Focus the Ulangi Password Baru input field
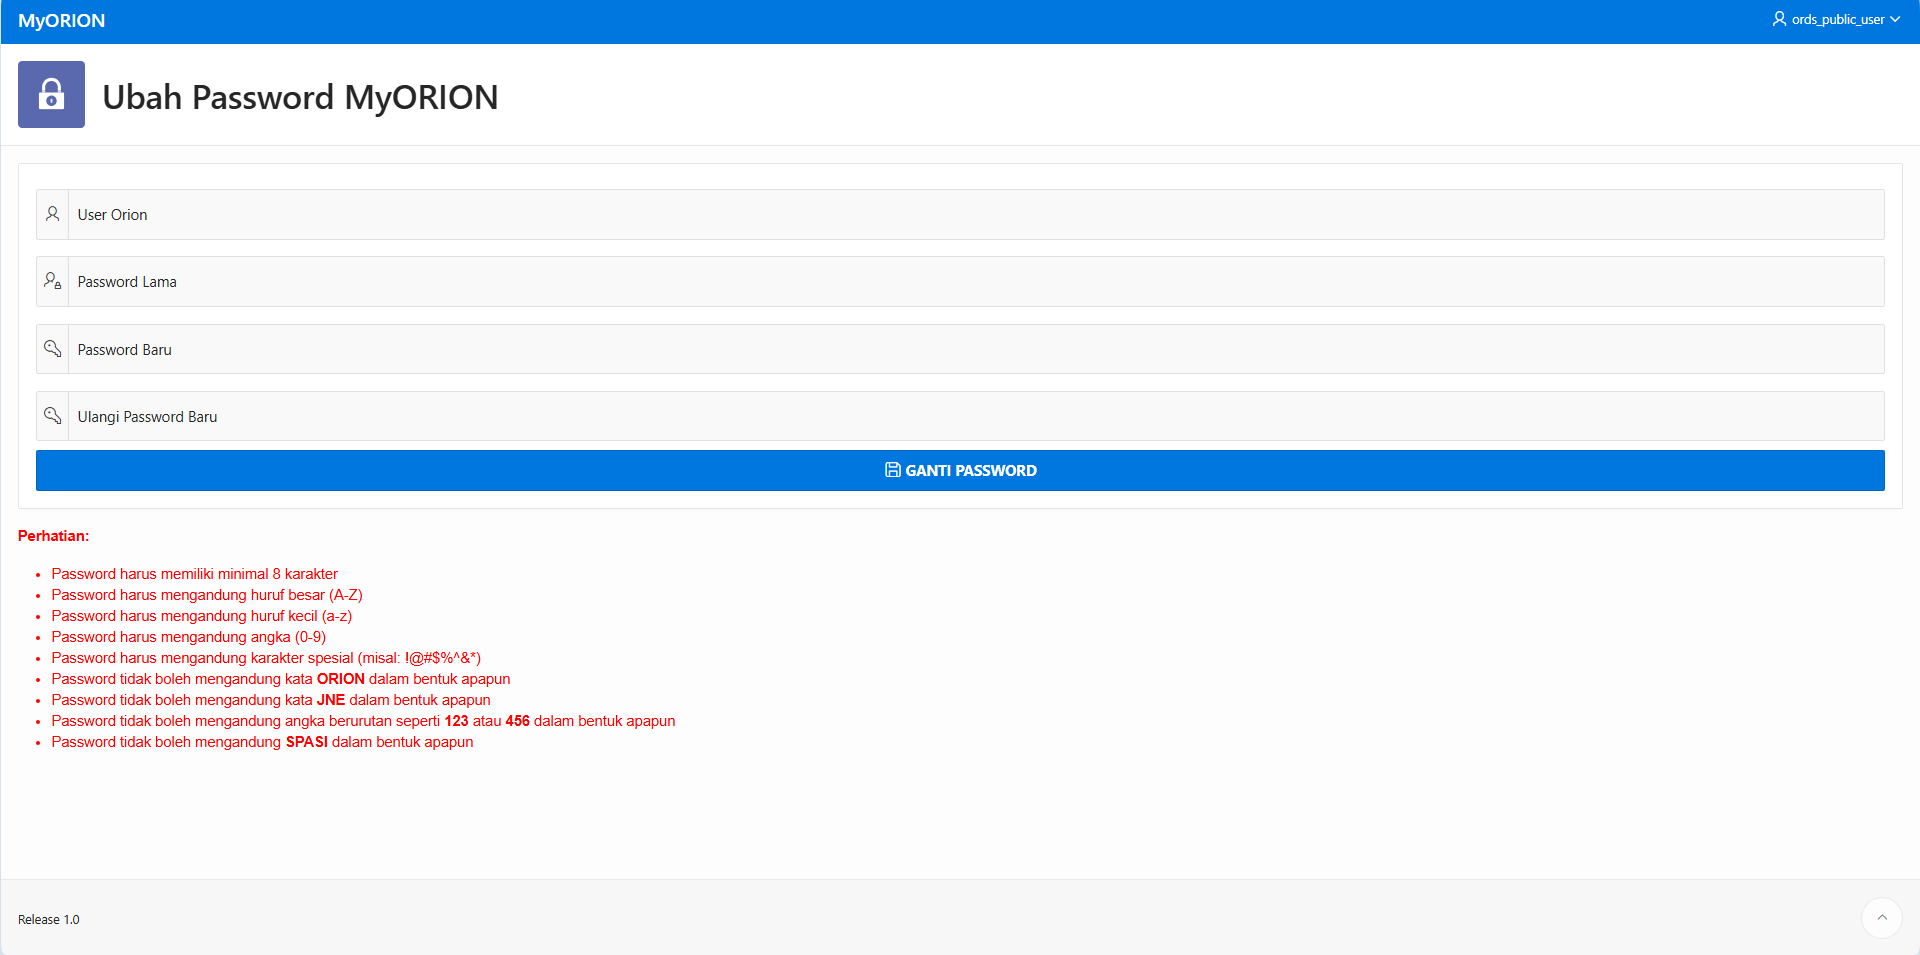Screen dimensions: 1920x955 pos(976,416)
